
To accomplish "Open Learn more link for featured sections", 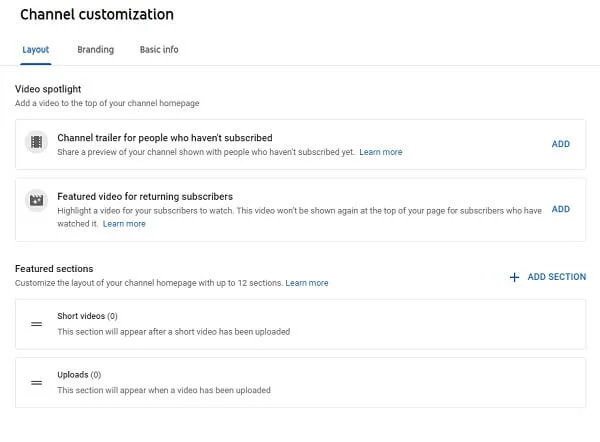I will click(307, 283).
